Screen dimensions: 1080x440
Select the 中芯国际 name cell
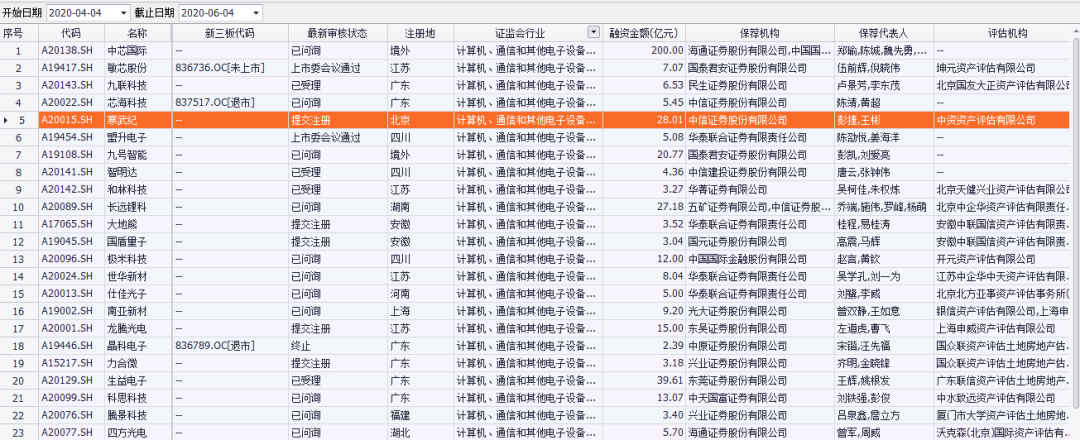[138, 50]
